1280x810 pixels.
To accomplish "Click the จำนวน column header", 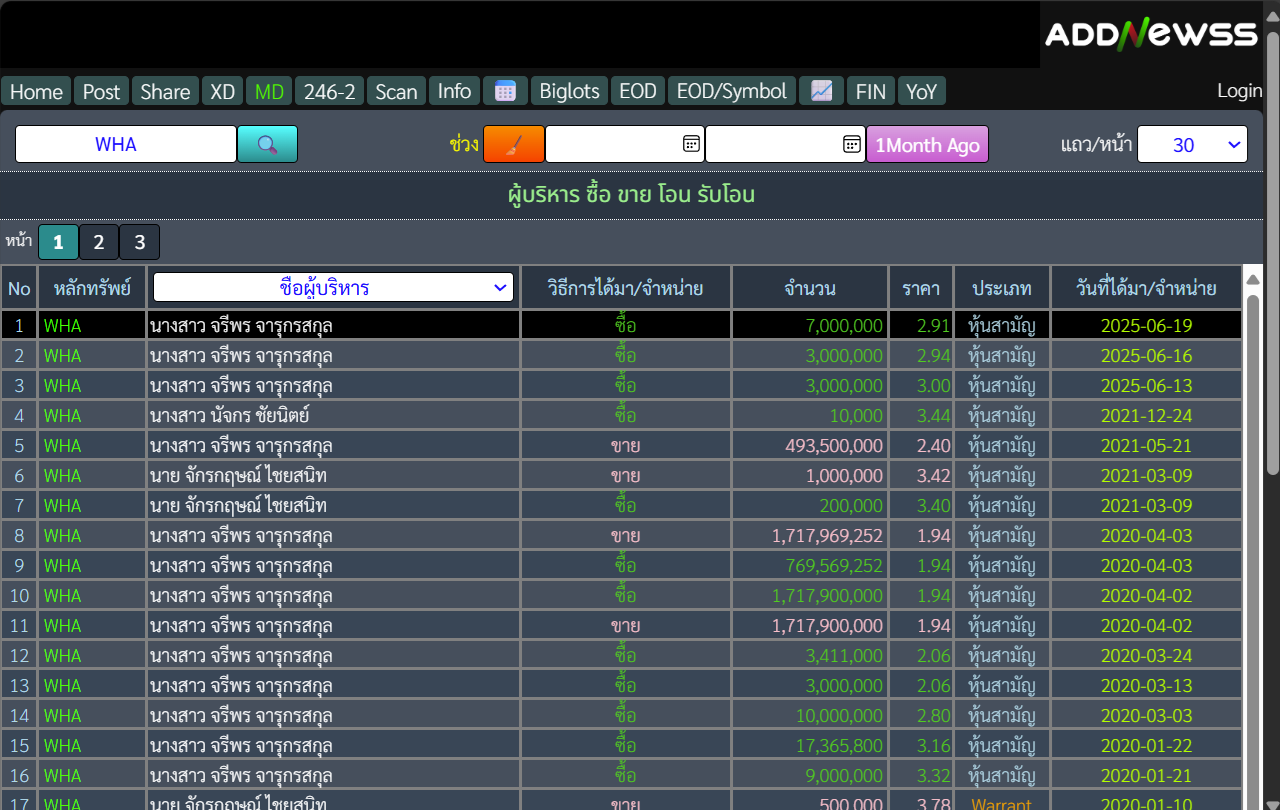I will (x=810, y=288).
